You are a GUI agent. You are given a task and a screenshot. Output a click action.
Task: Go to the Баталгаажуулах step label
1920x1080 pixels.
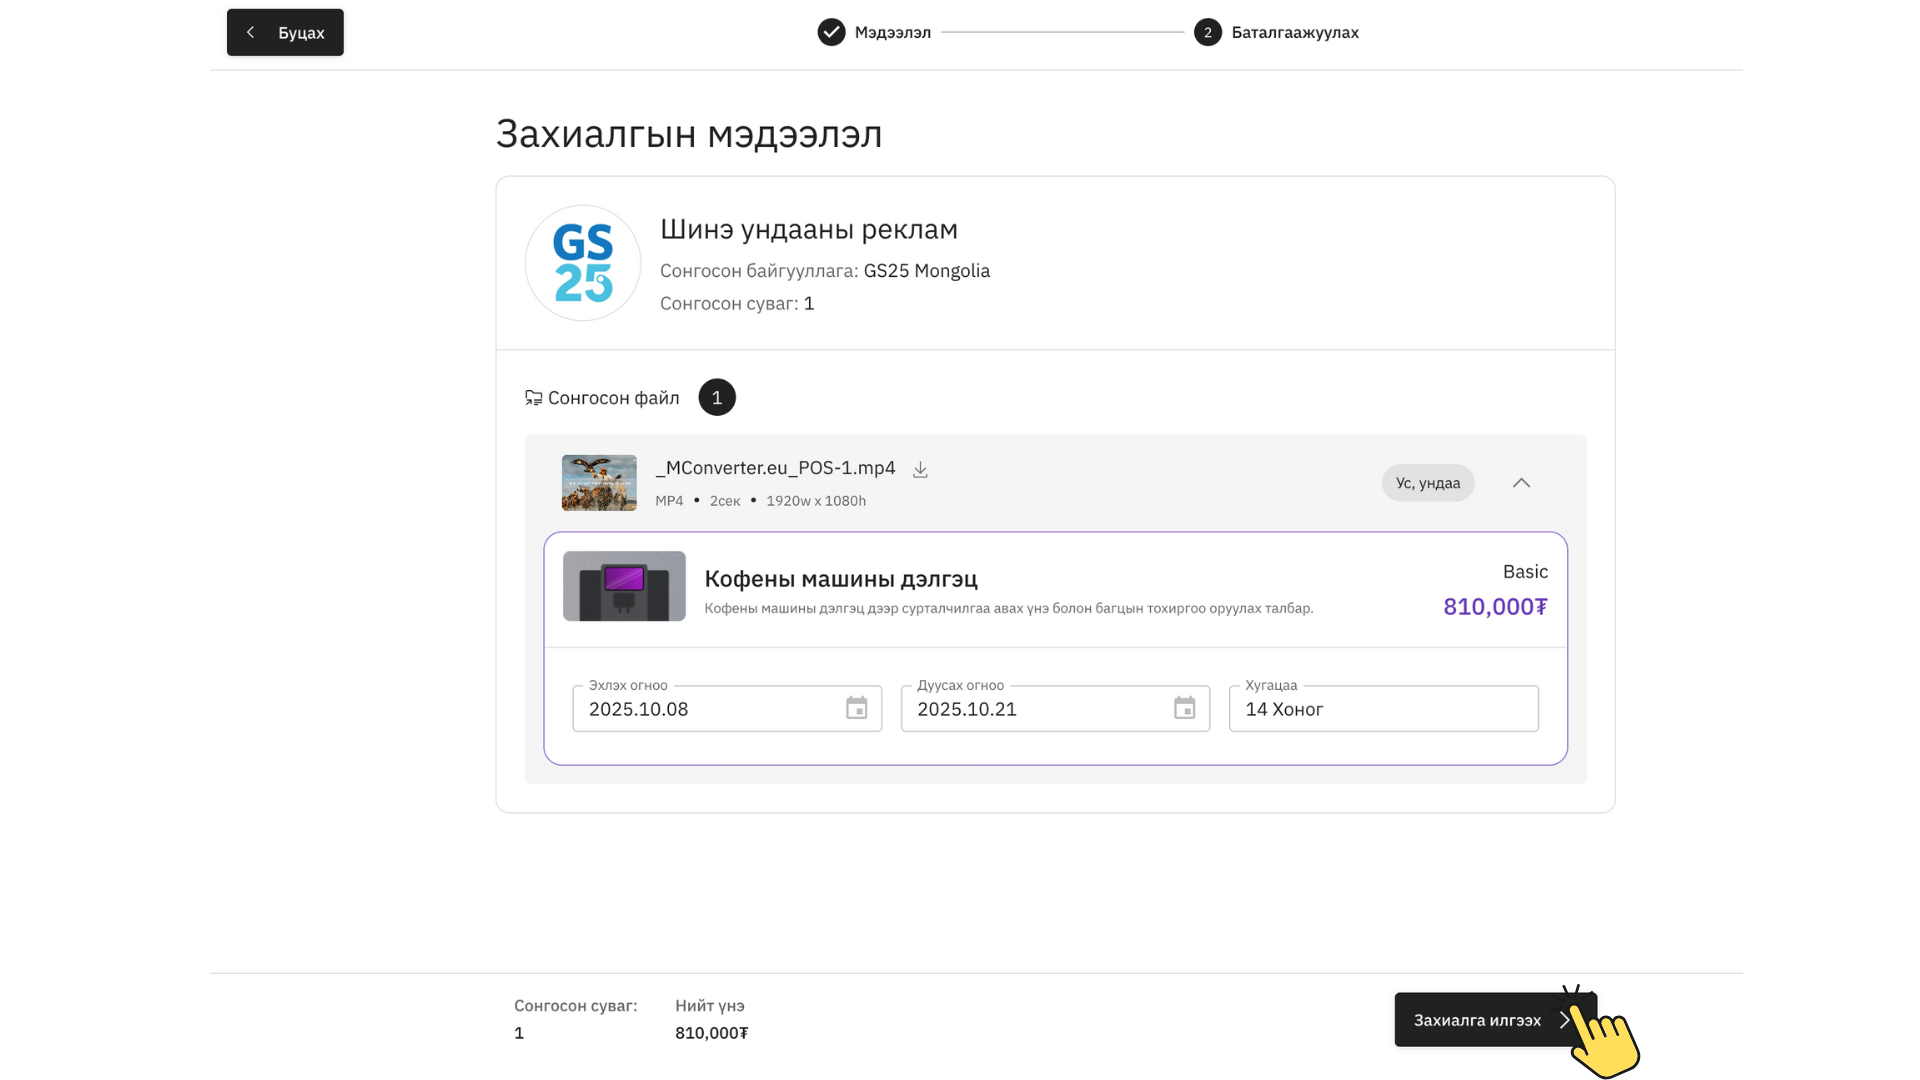(x=1294, y=32)
